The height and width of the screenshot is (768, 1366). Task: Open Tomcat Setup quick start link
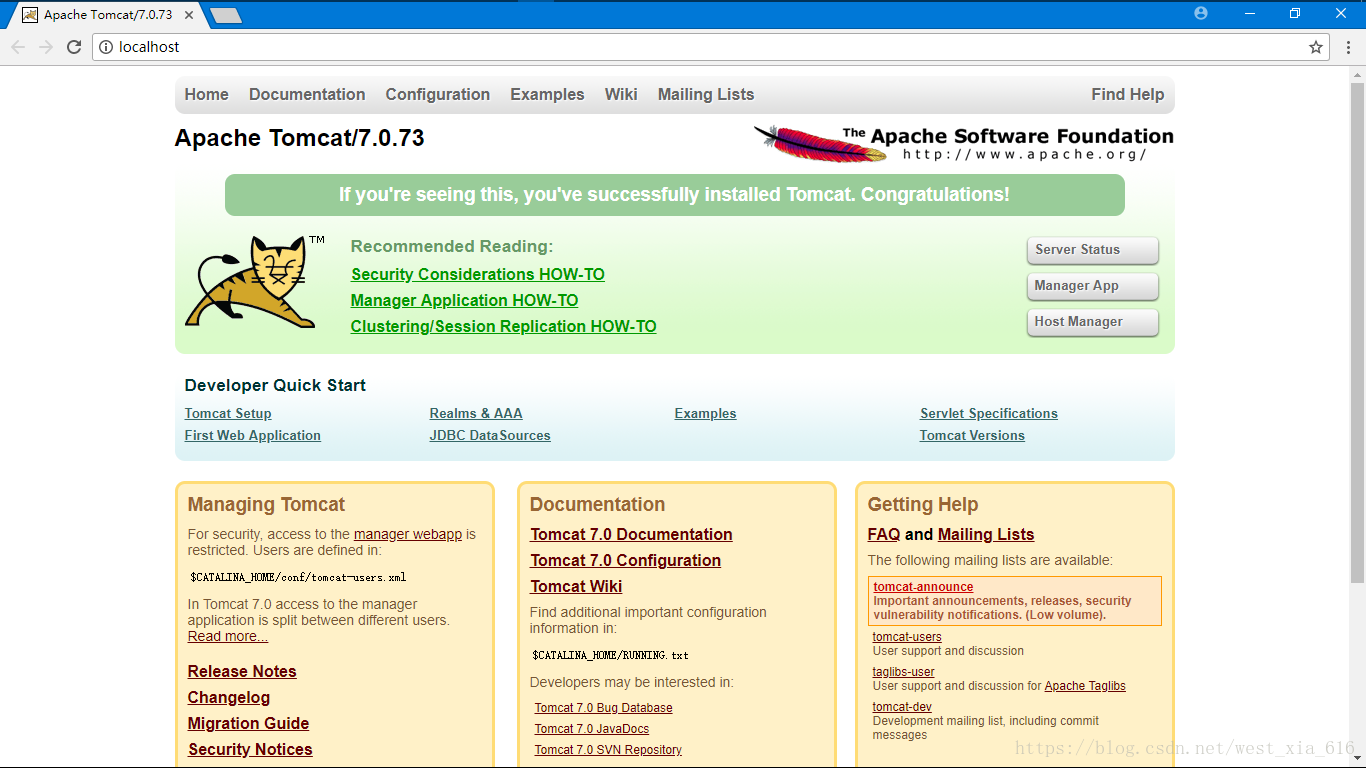[228, 413]
